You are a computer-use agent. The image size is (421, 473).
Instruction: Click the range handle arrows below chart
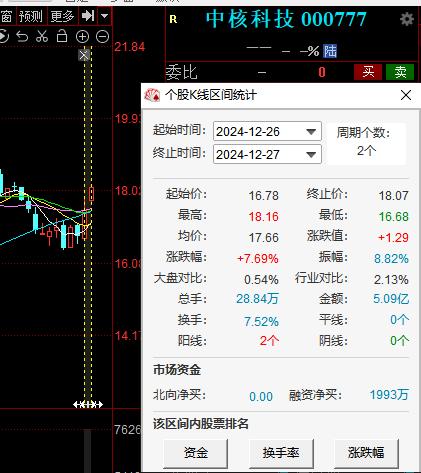pyautogui.click(x=88, y=404)
